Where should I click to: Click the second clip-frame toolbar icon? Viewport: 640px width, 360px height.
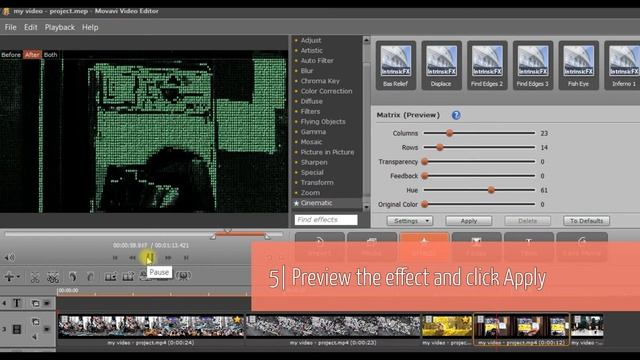coord(128,277)
